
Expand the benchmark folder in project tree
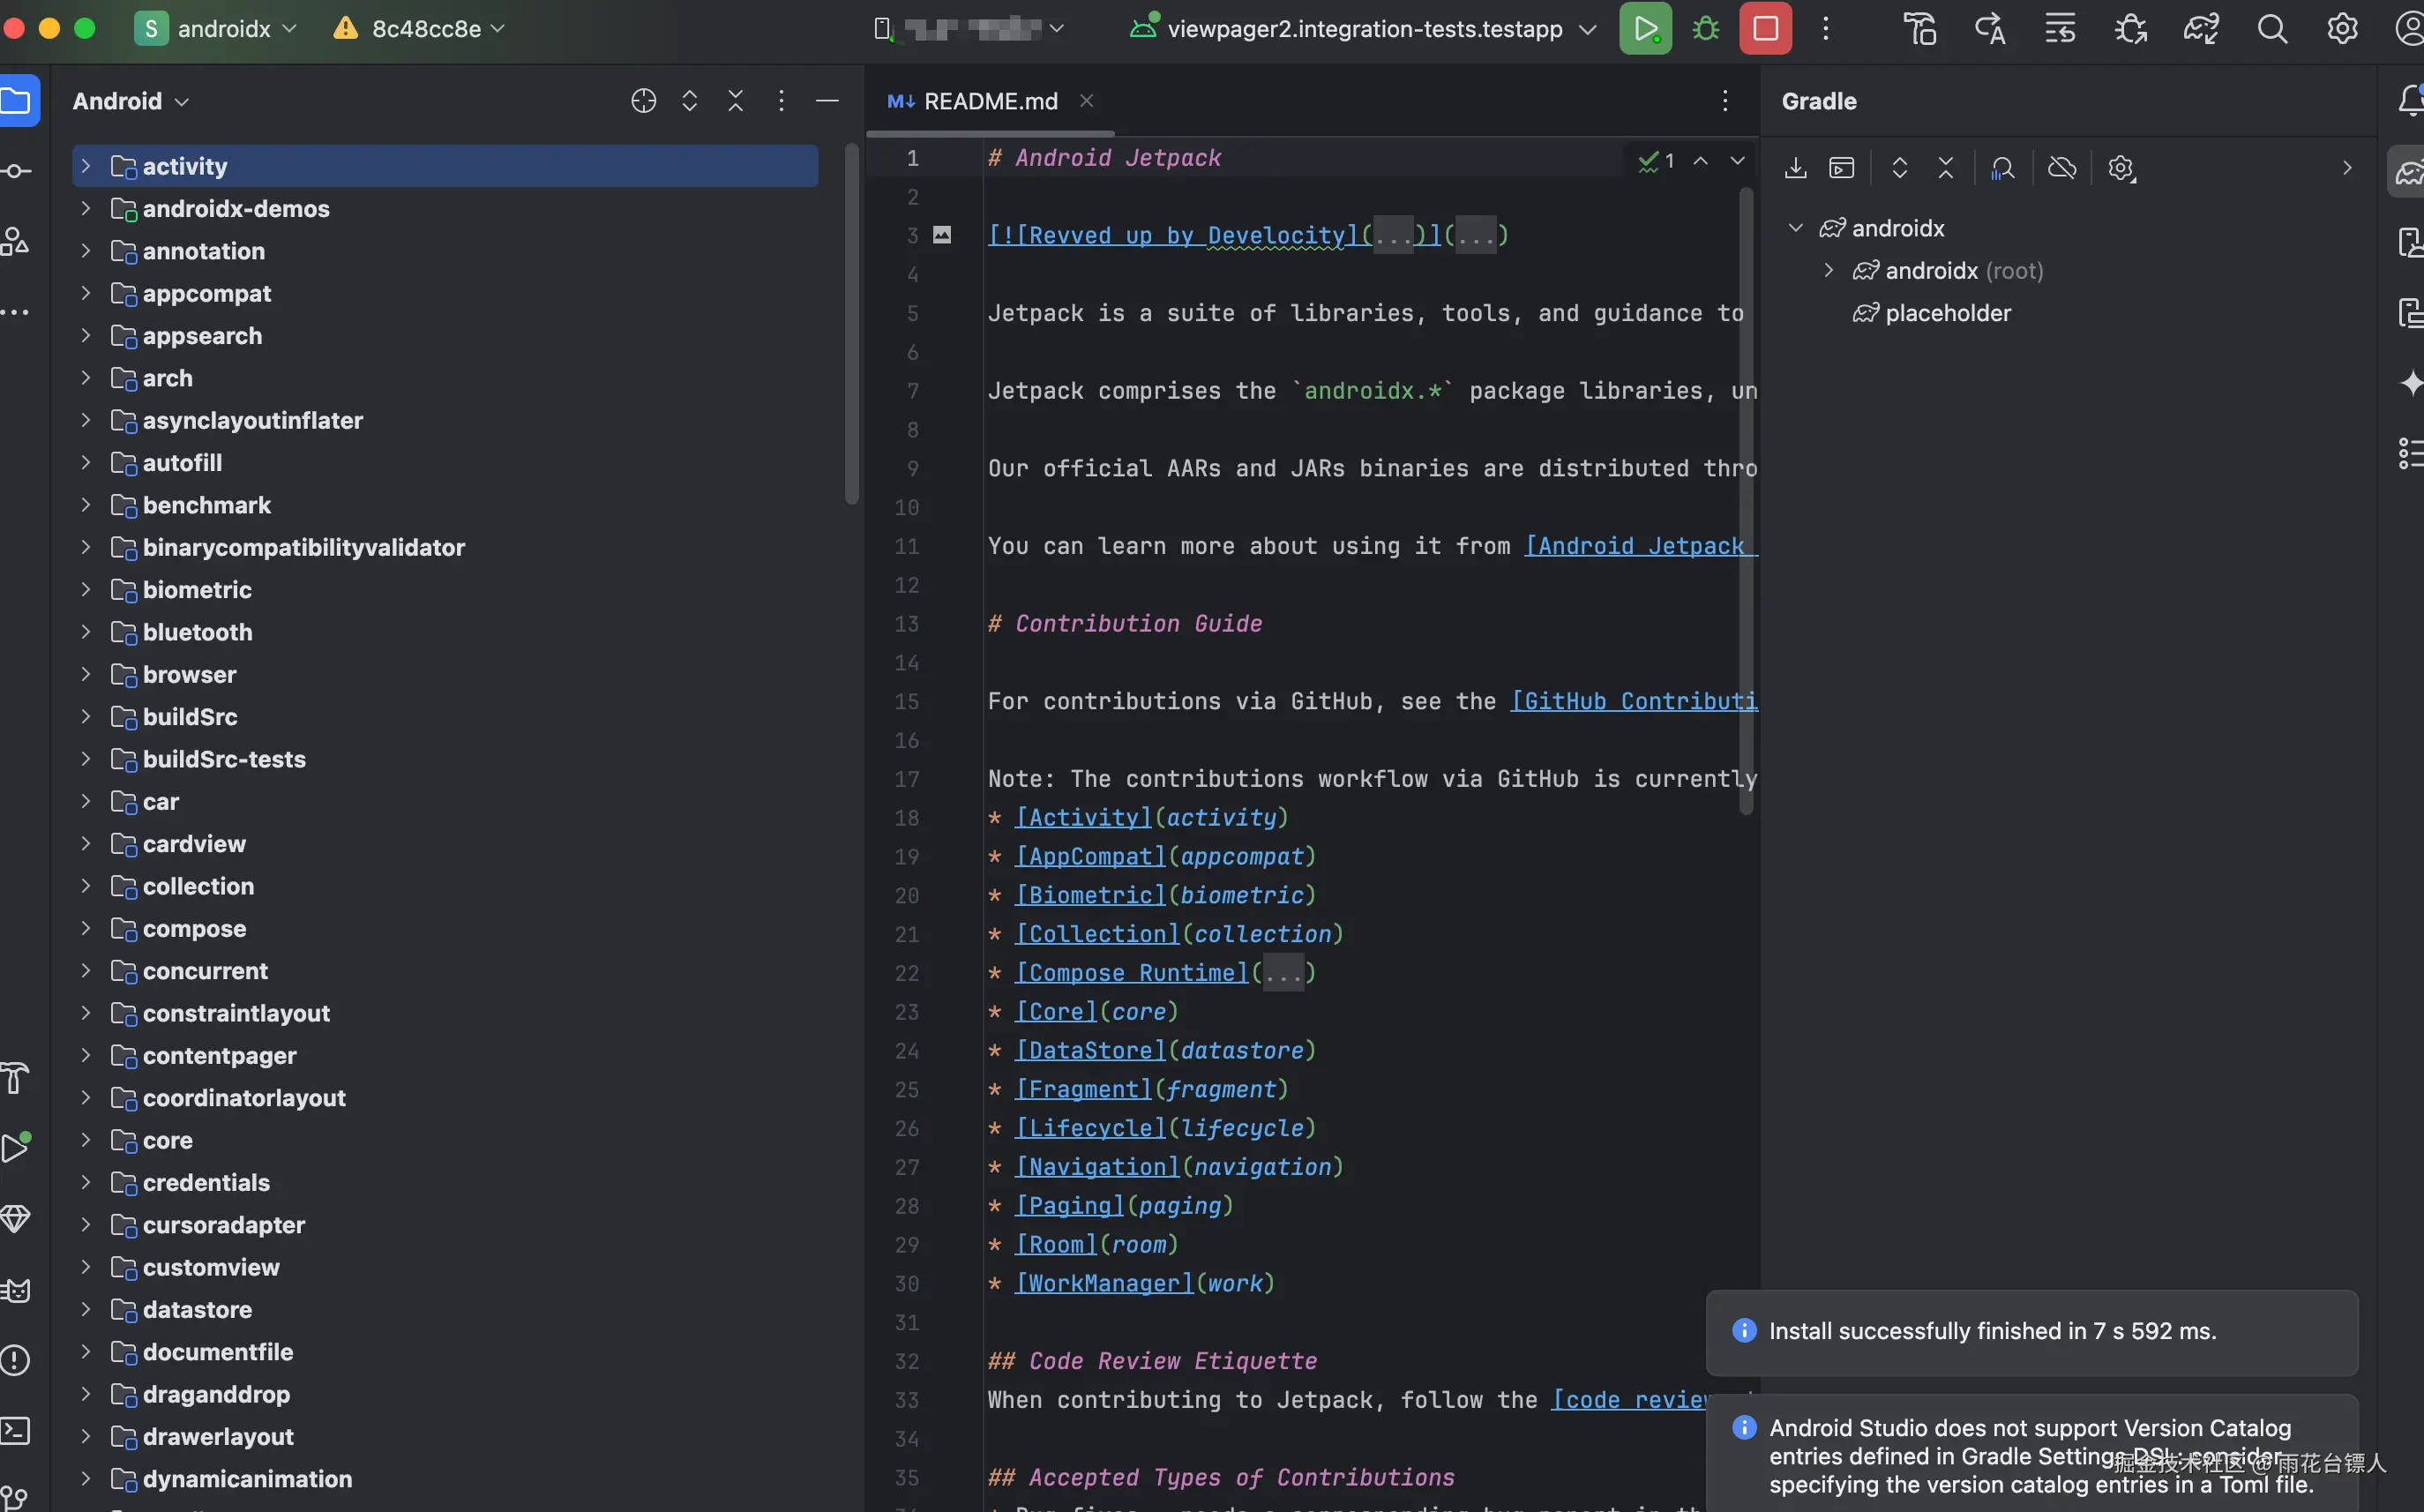point(86,505)
